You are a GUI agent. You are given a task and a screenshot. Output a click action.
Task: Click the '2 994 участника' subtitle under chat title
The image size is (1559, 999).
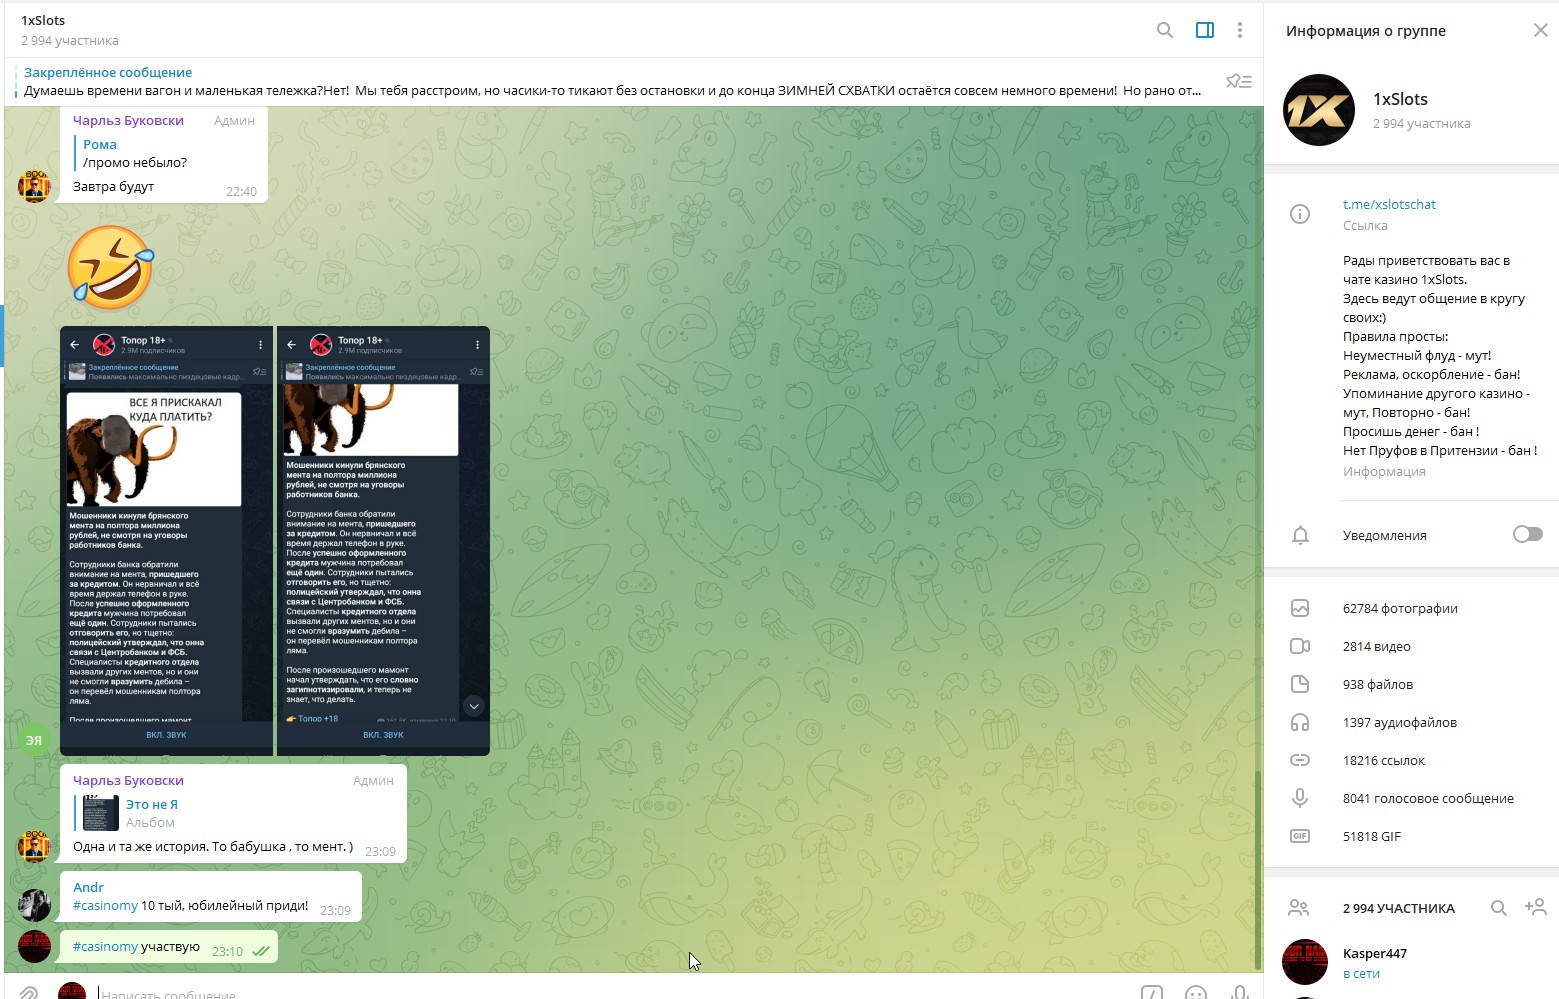[x=70, y=41]
